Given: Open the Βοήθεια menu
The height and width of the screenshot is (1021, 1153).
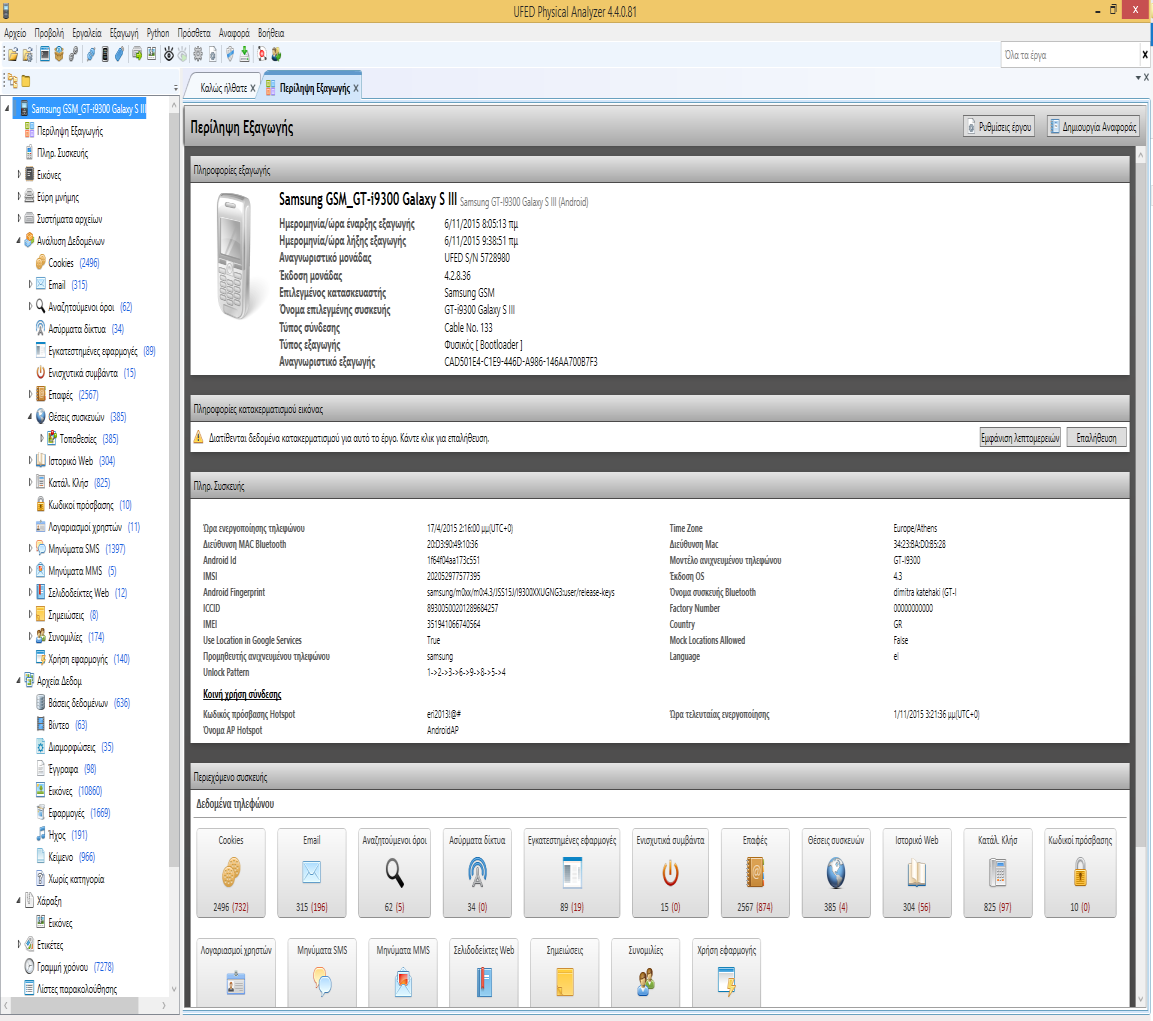Looking at the screenshot, I should point(271,33).
